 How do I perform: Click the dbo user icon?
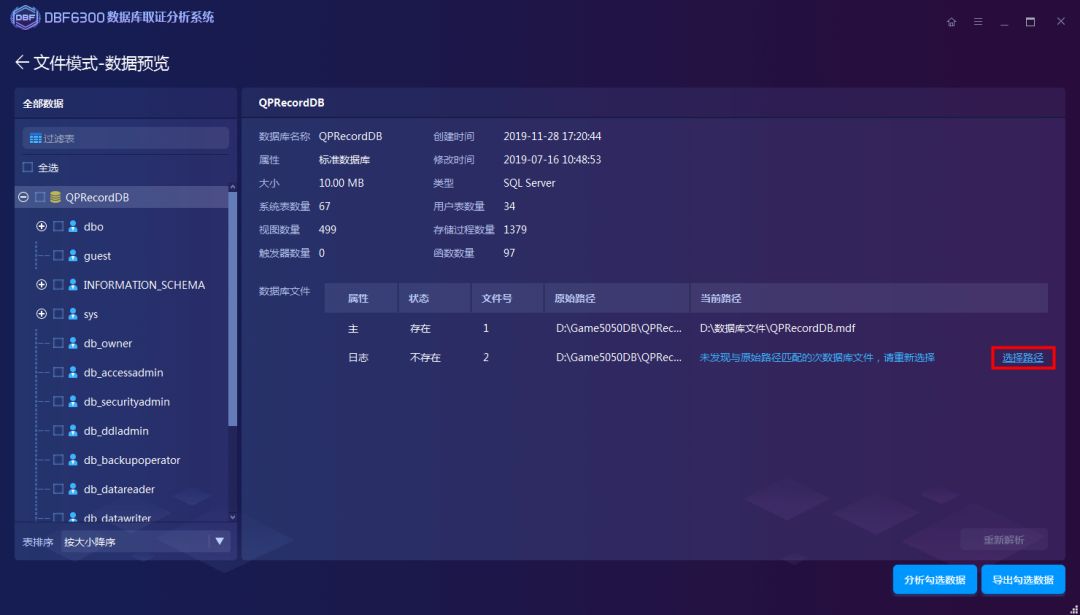[x=73, y=227]
